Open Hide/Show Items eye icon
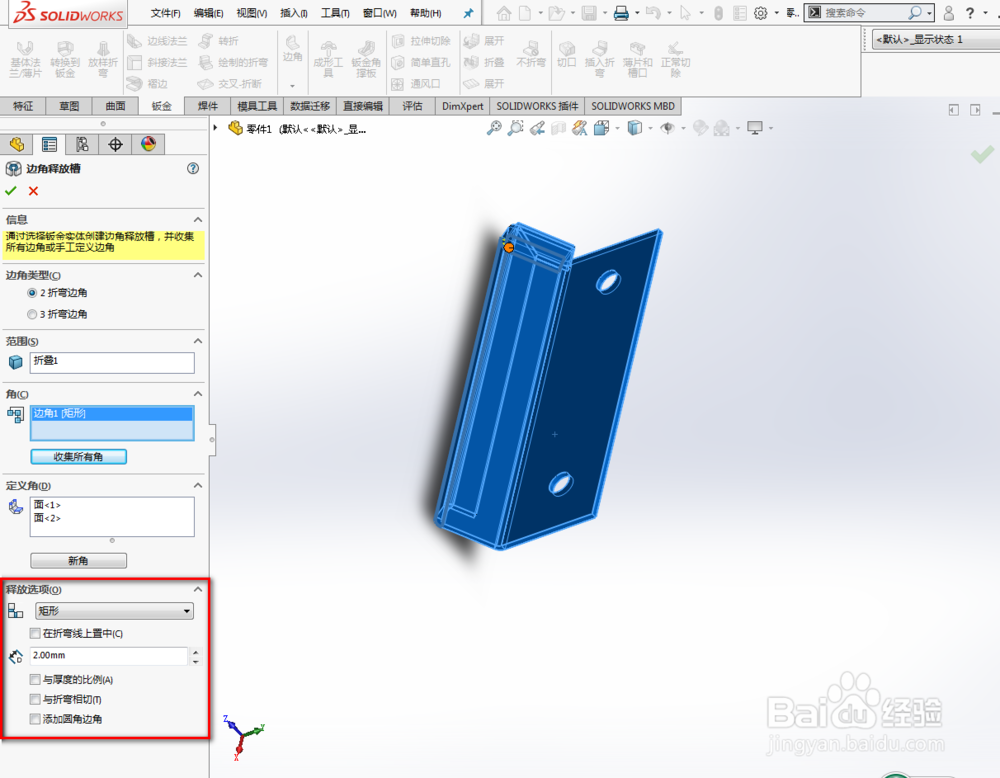The height and width of the screenshot is (778, 1000). click(667, 128)
